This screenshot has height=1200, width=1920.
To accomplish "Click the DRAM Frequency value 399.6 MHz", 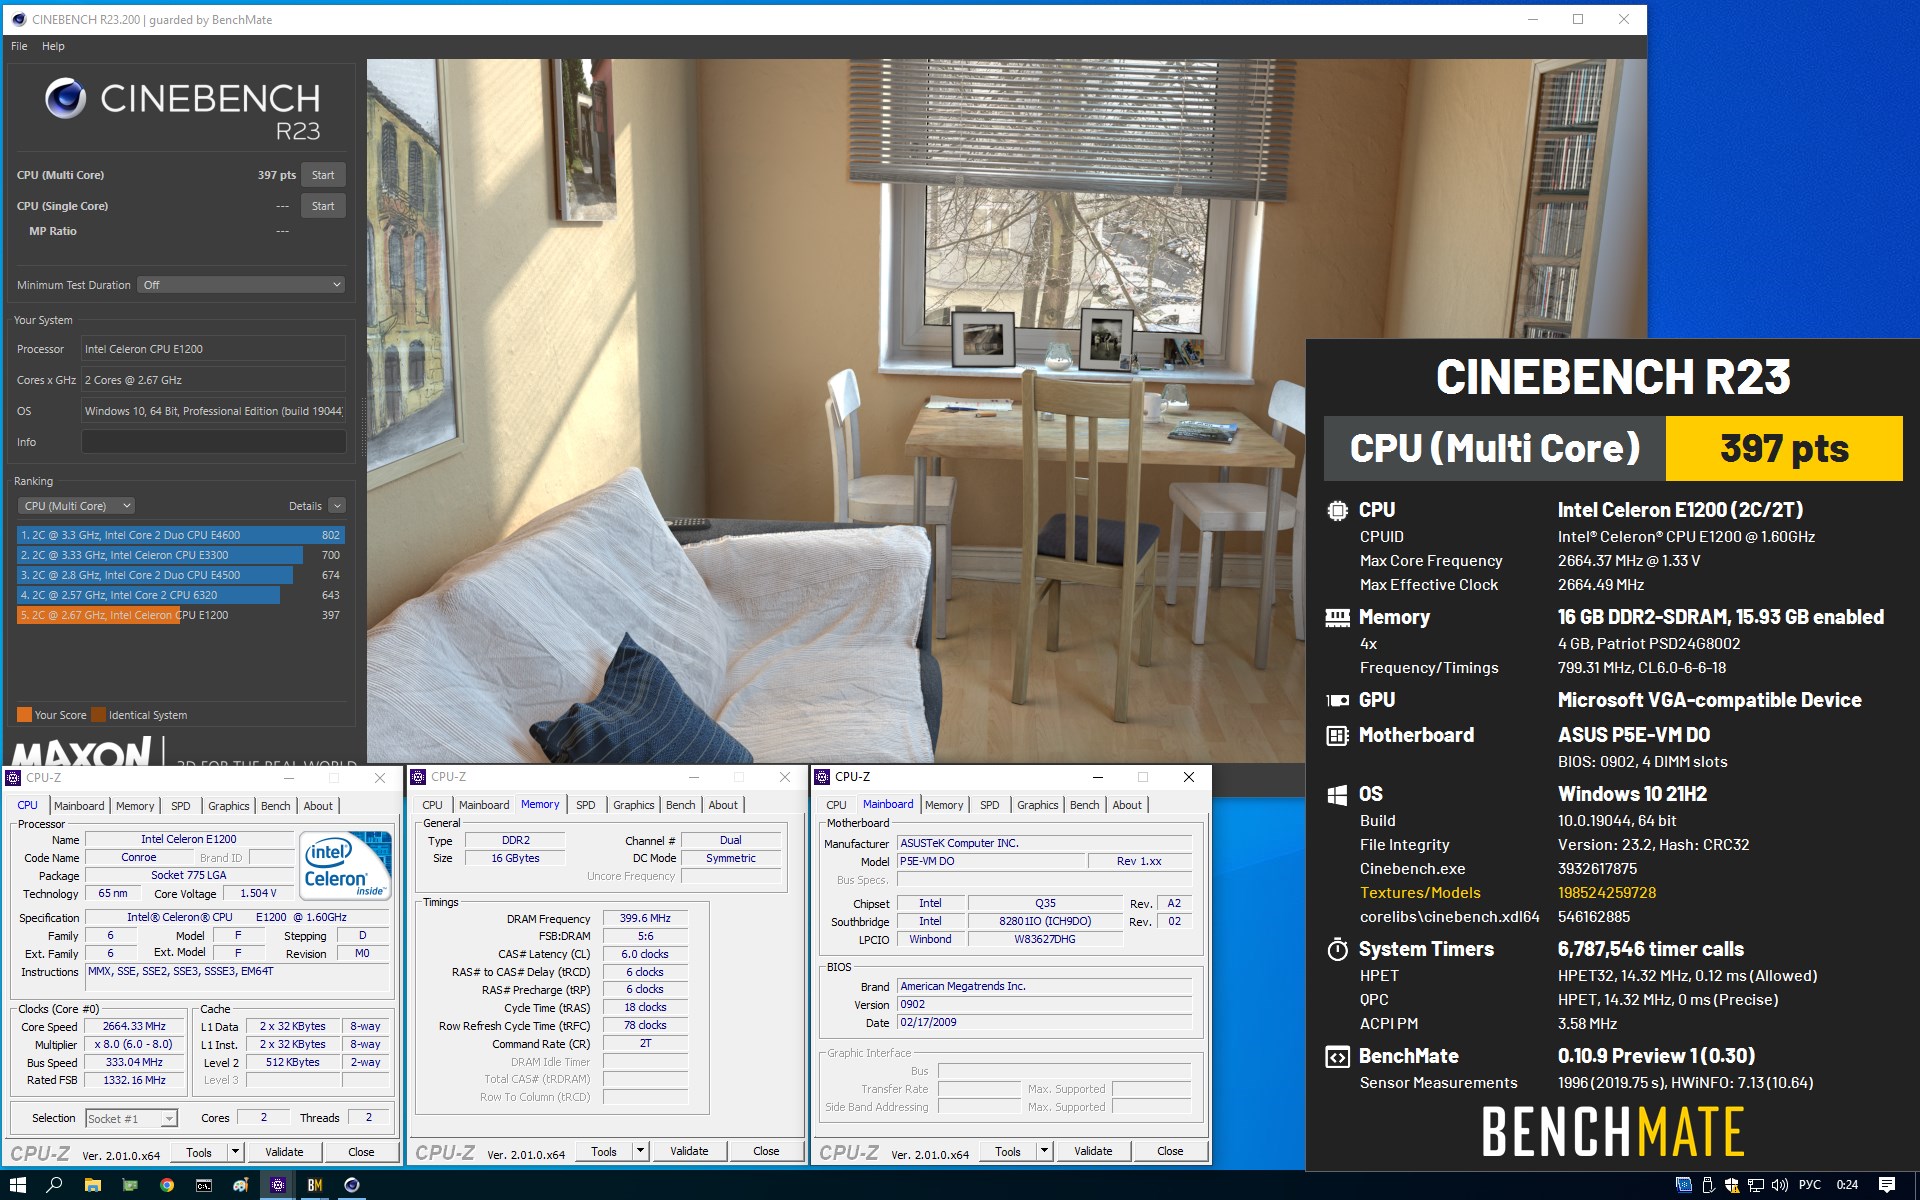I will (645, 918).
